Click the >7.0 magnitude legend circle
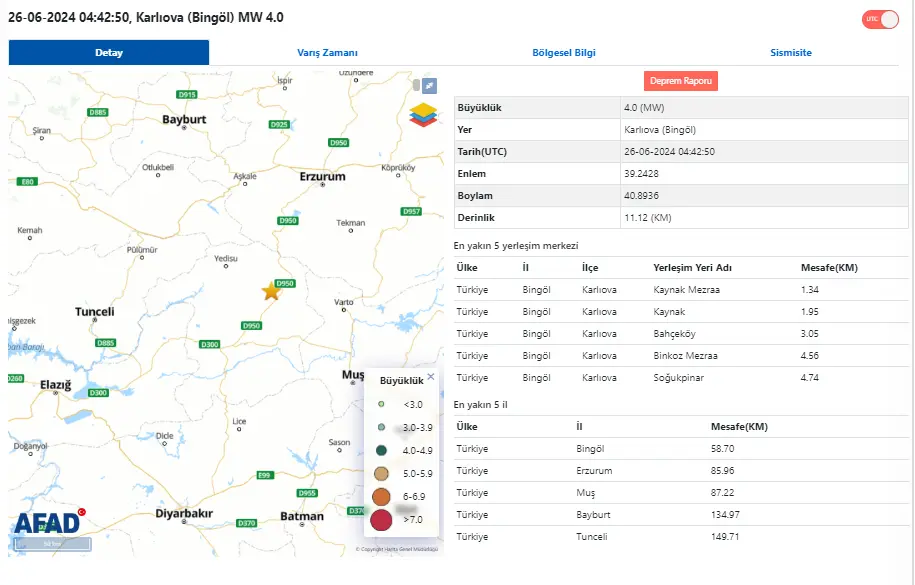The width and height of the screenshot is (915, 585). (x=381, y=520)
